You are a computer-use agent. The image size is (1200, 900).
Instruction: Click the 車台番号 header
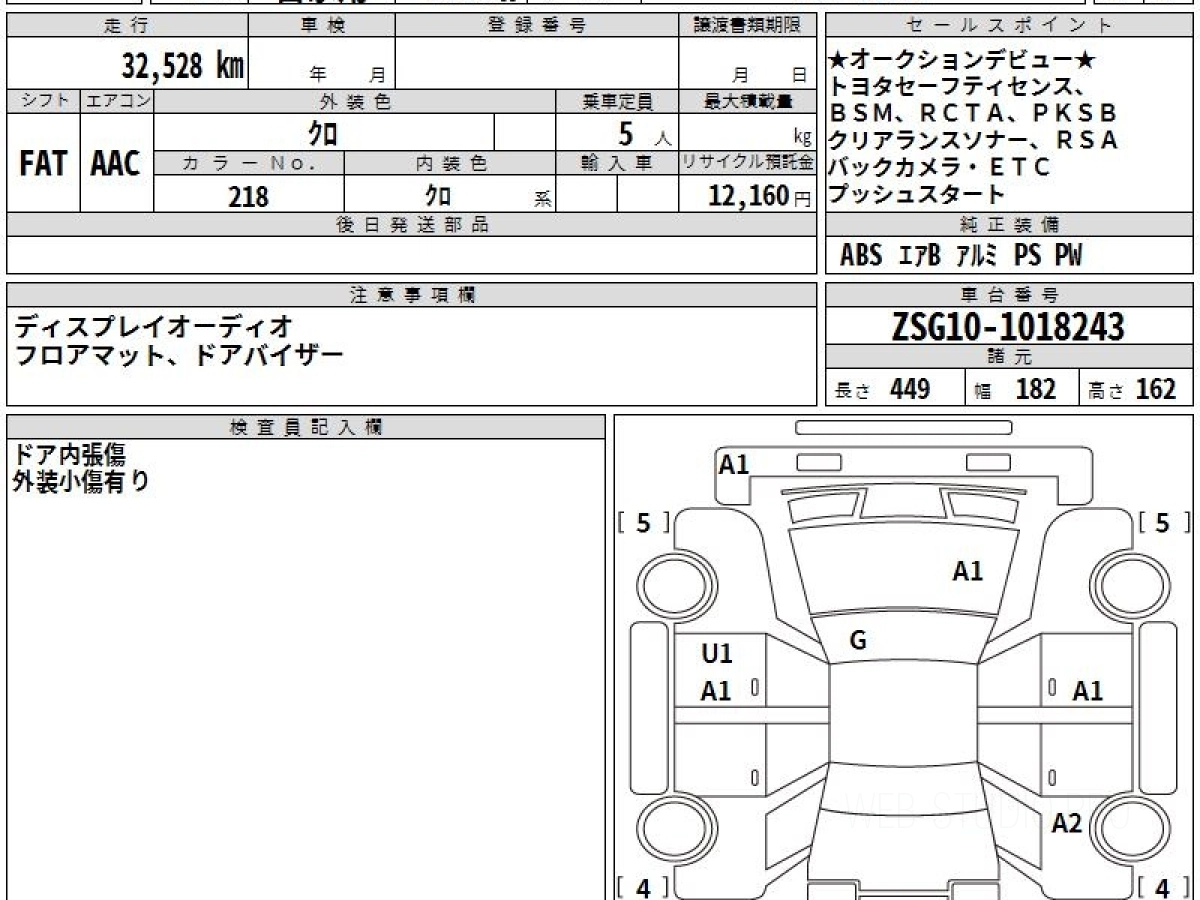point(1010,295)
